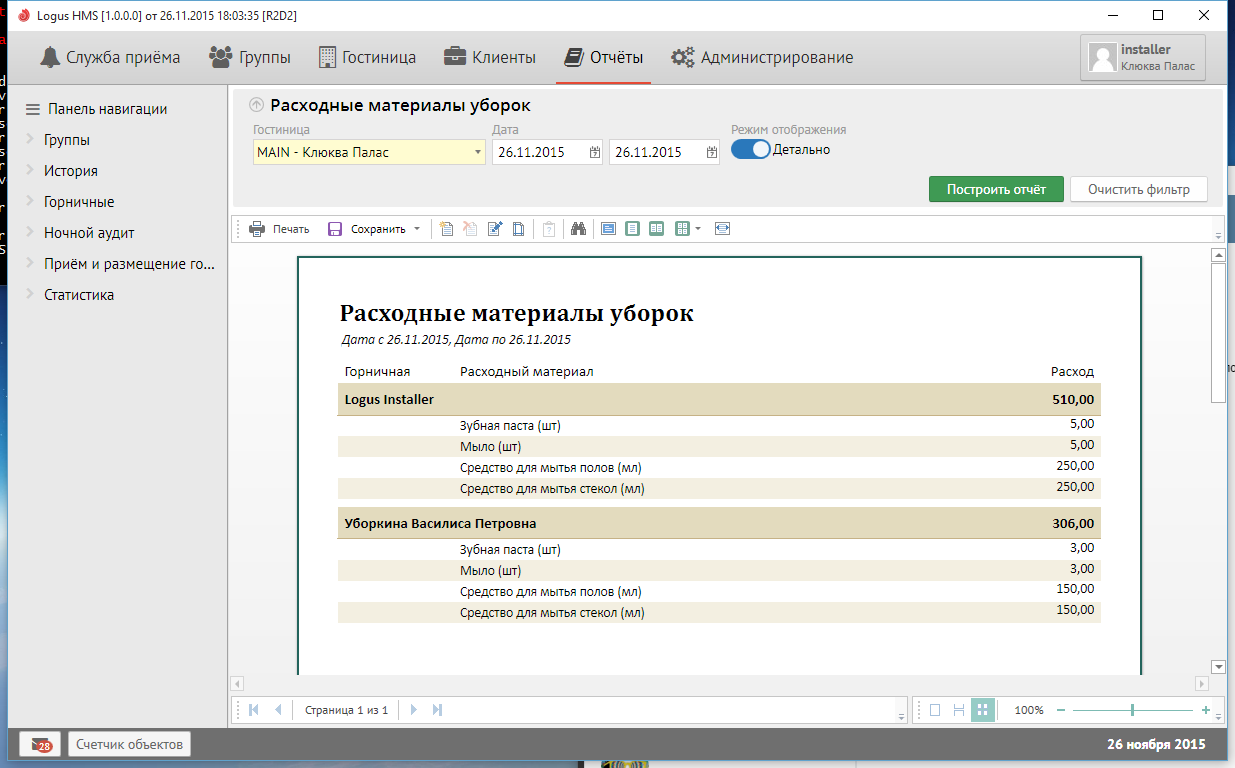Switch to single page view mode
Screen dimensions: 1235x768
tap(935, 710)
